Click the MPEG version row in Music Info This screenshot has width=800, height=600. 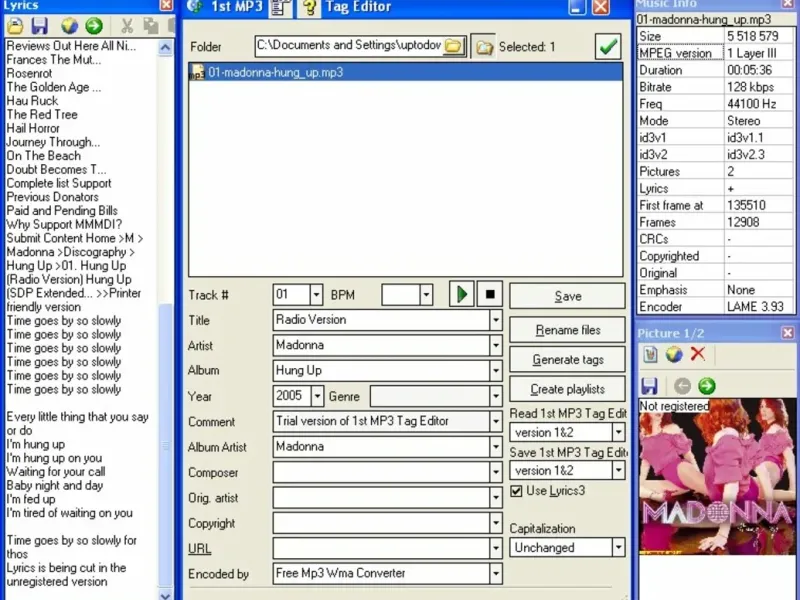pyautogui.click(x=716, y=53)
